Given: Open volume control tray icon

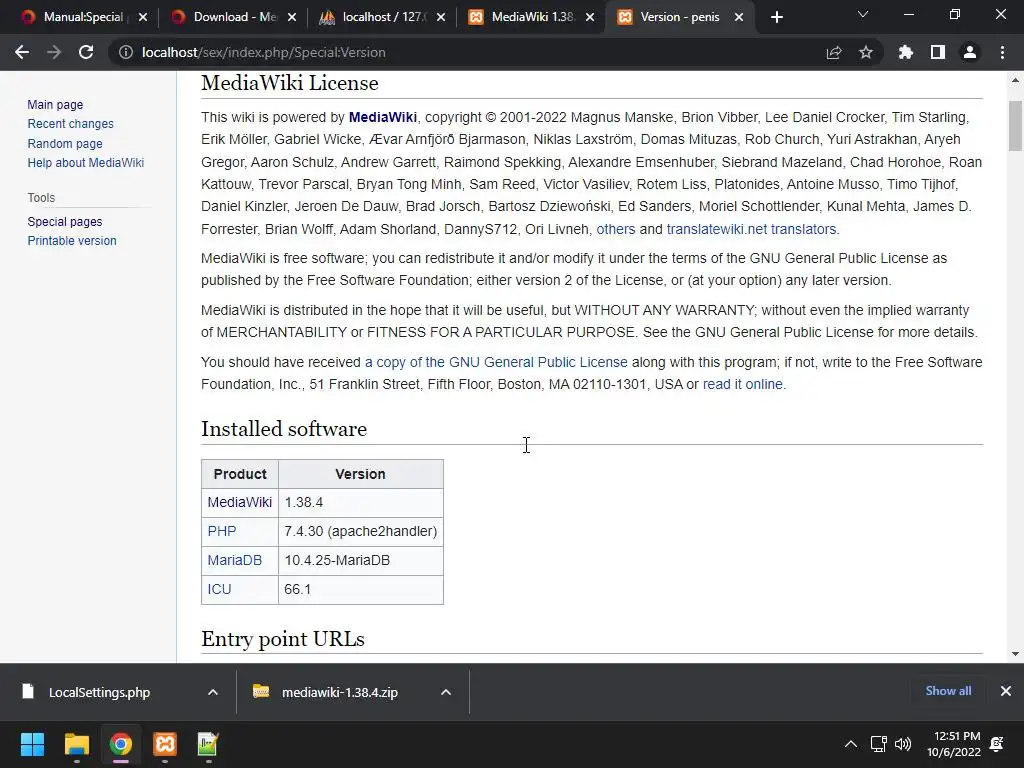Looking at the screenshot, I should click(x=903, y=744).
